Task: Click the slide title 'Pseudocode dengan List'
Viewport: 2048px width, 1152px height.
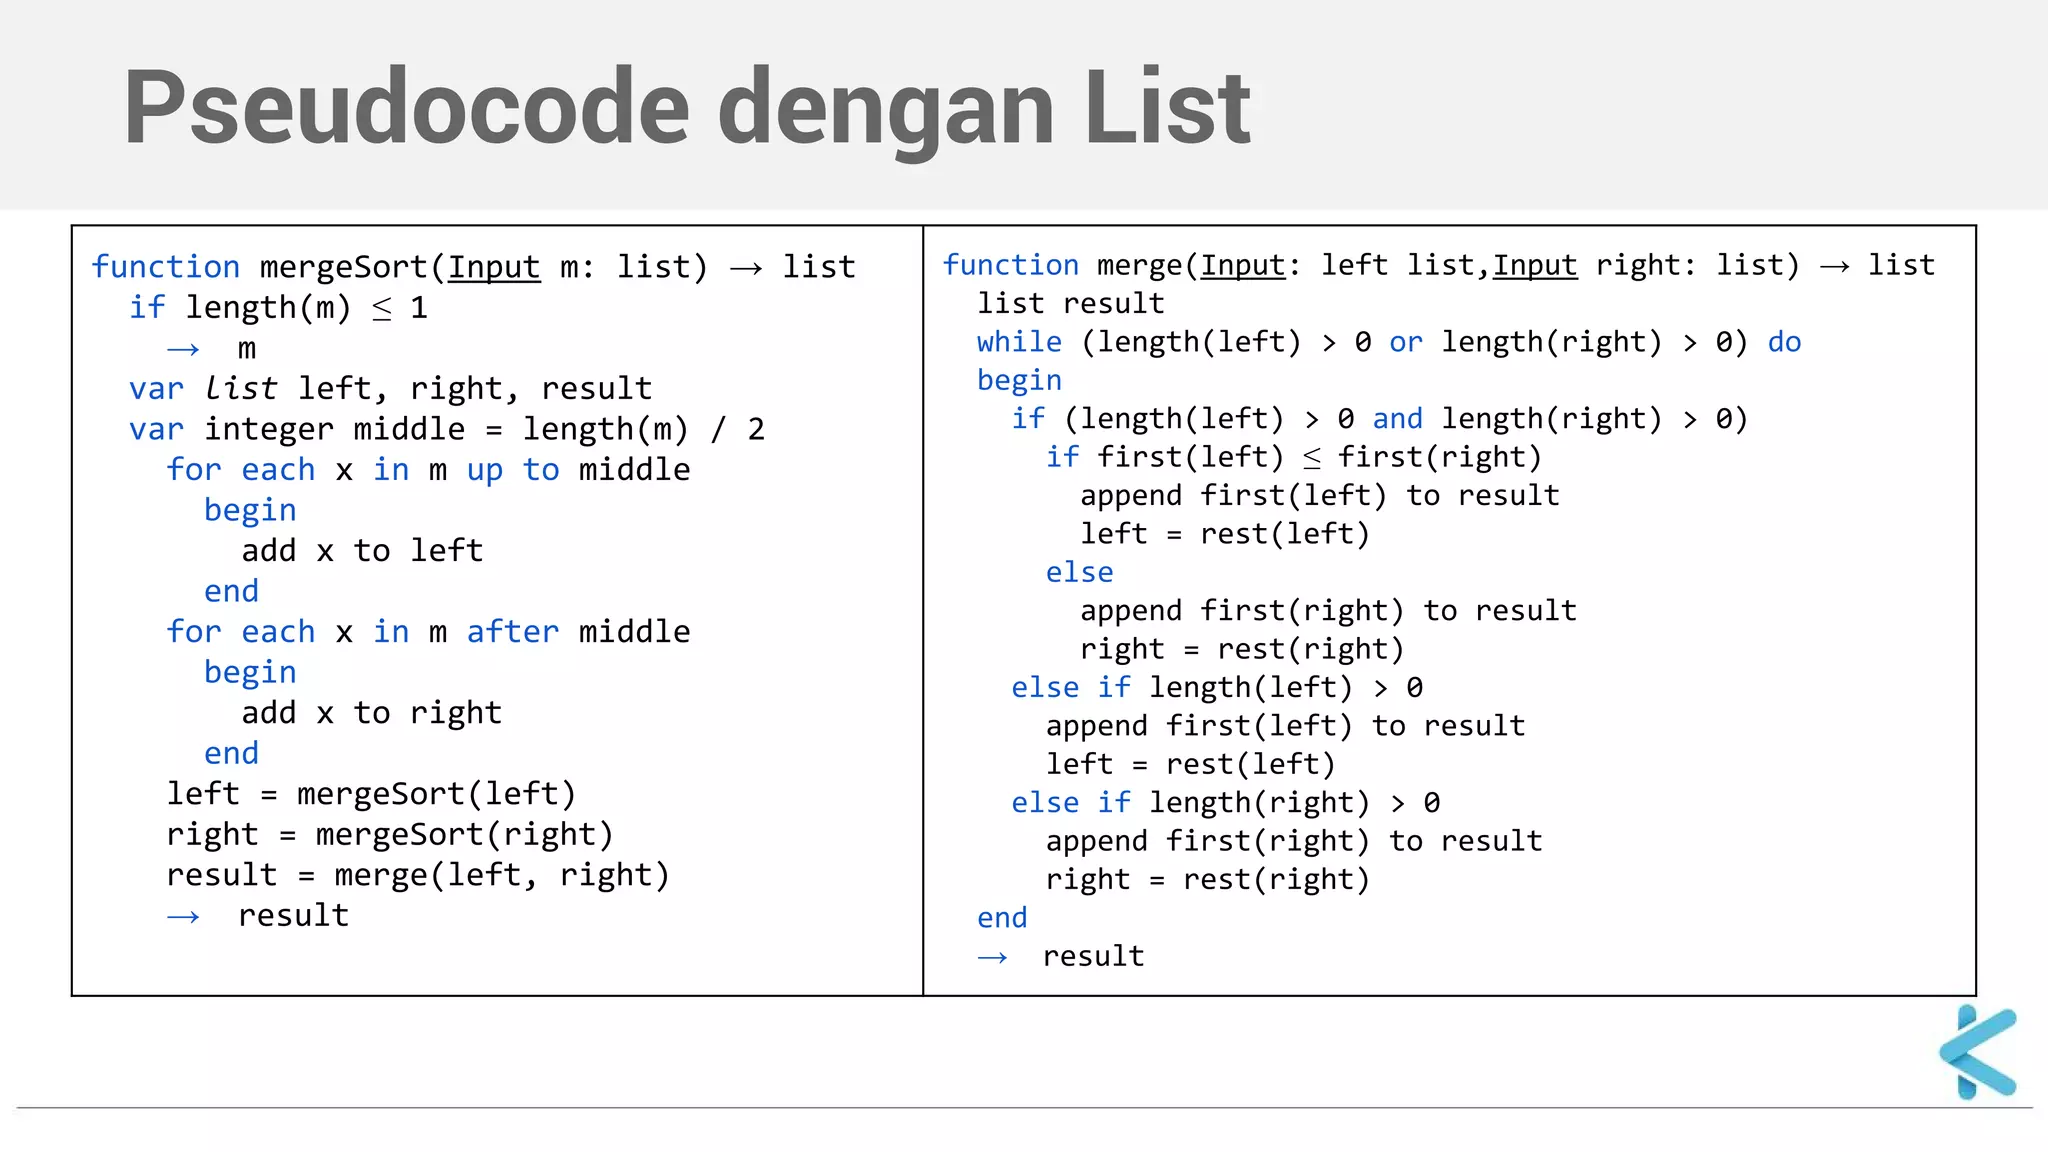Action: pos(686,107)
